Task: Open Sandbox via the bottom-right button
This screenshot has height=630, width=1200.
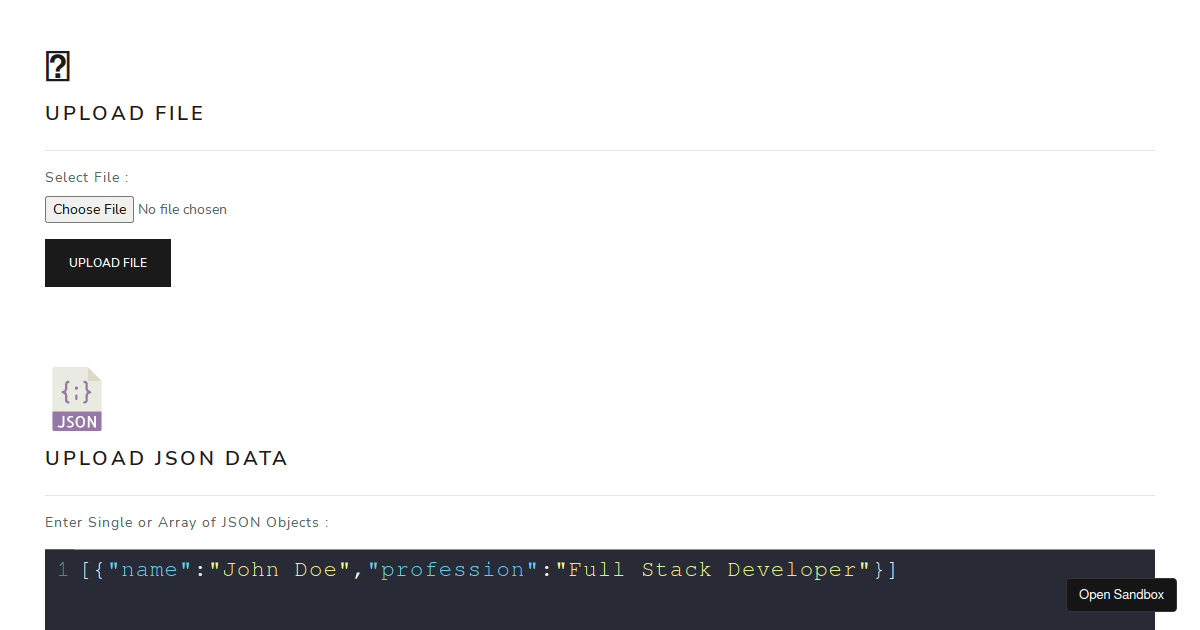Action: 1121,595
